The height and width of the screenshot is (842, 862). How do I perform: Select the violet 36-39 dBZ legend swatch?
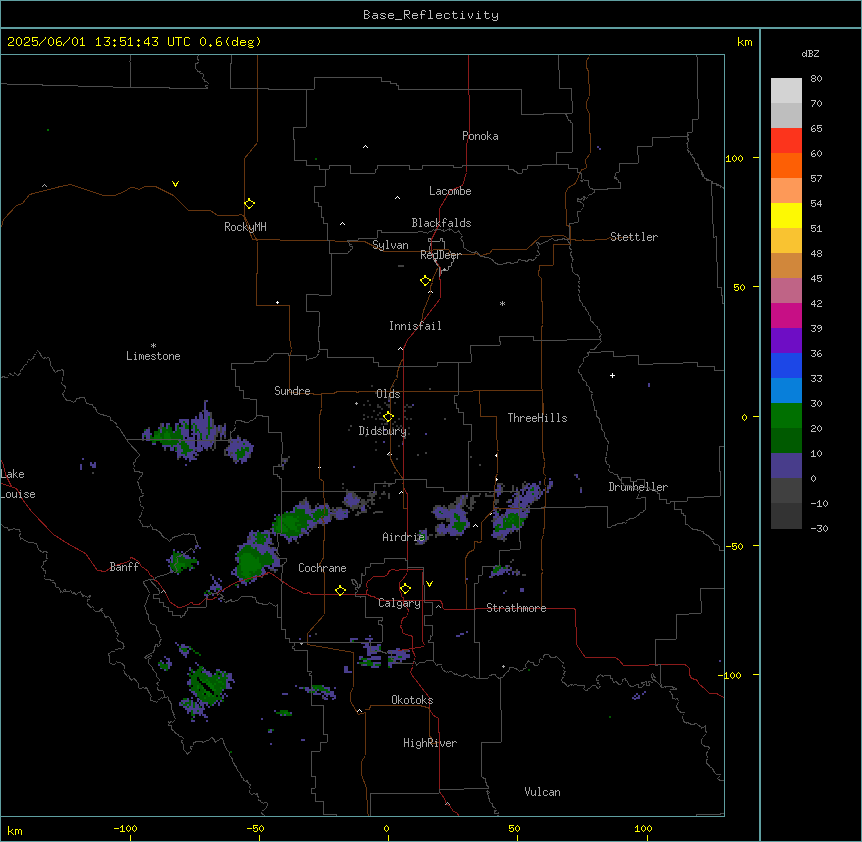[786, 341]
